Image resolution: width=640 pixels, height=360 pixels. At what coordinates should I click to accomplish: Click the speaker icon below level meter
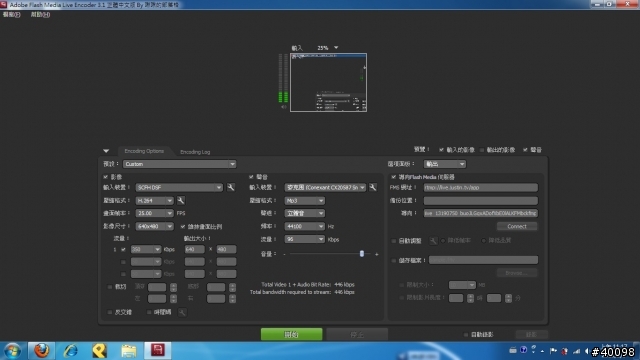coord(284,107)
